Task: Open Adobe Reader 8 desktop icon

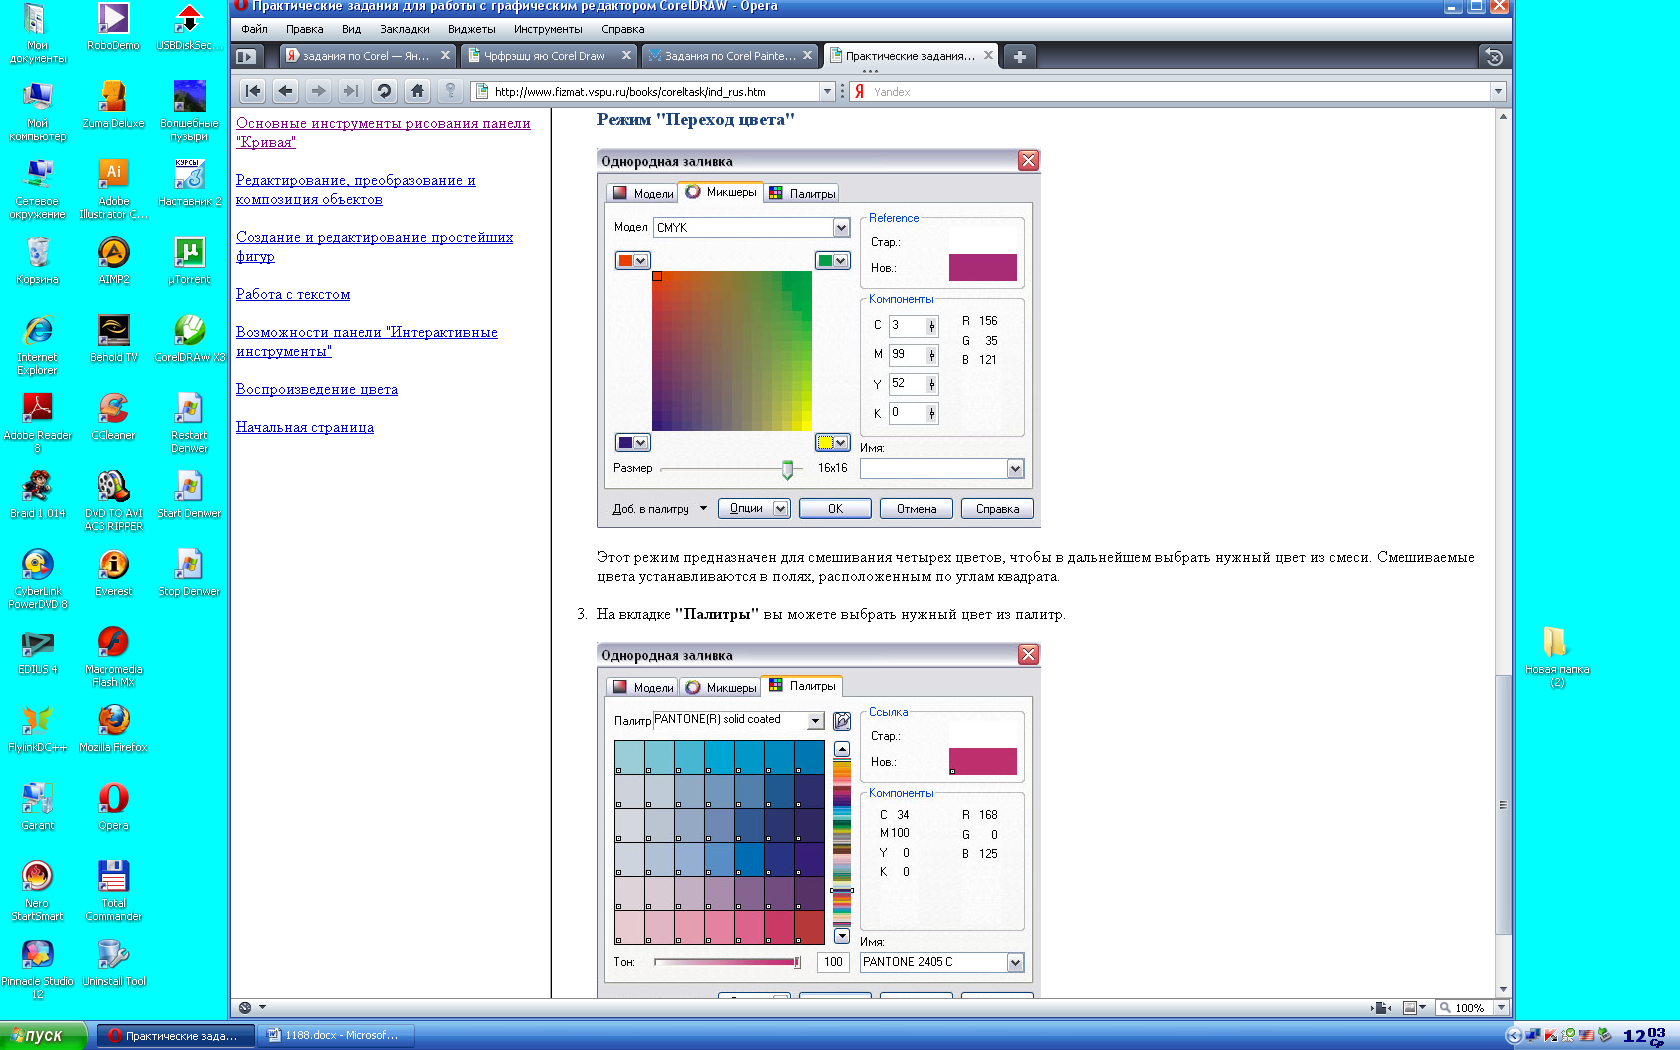Action: pos(37,422)
